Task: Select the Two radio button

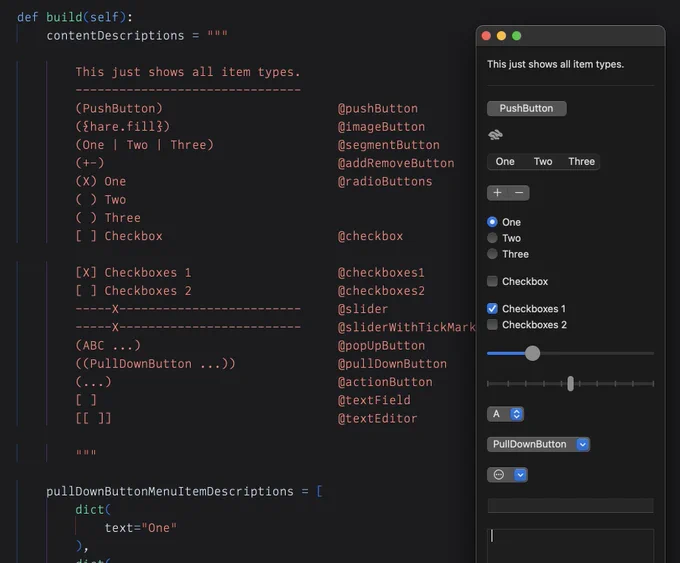Action: point(492,238)
